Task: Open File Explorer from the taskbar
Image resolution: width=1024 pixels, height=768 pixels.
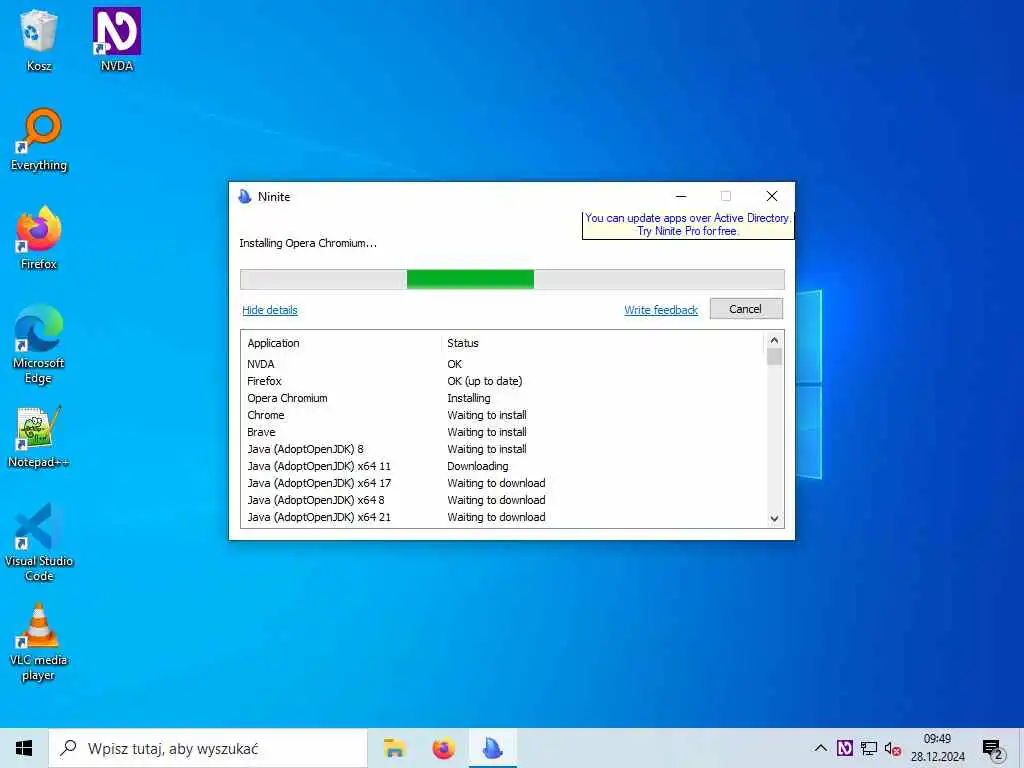Action: [394, 748]
